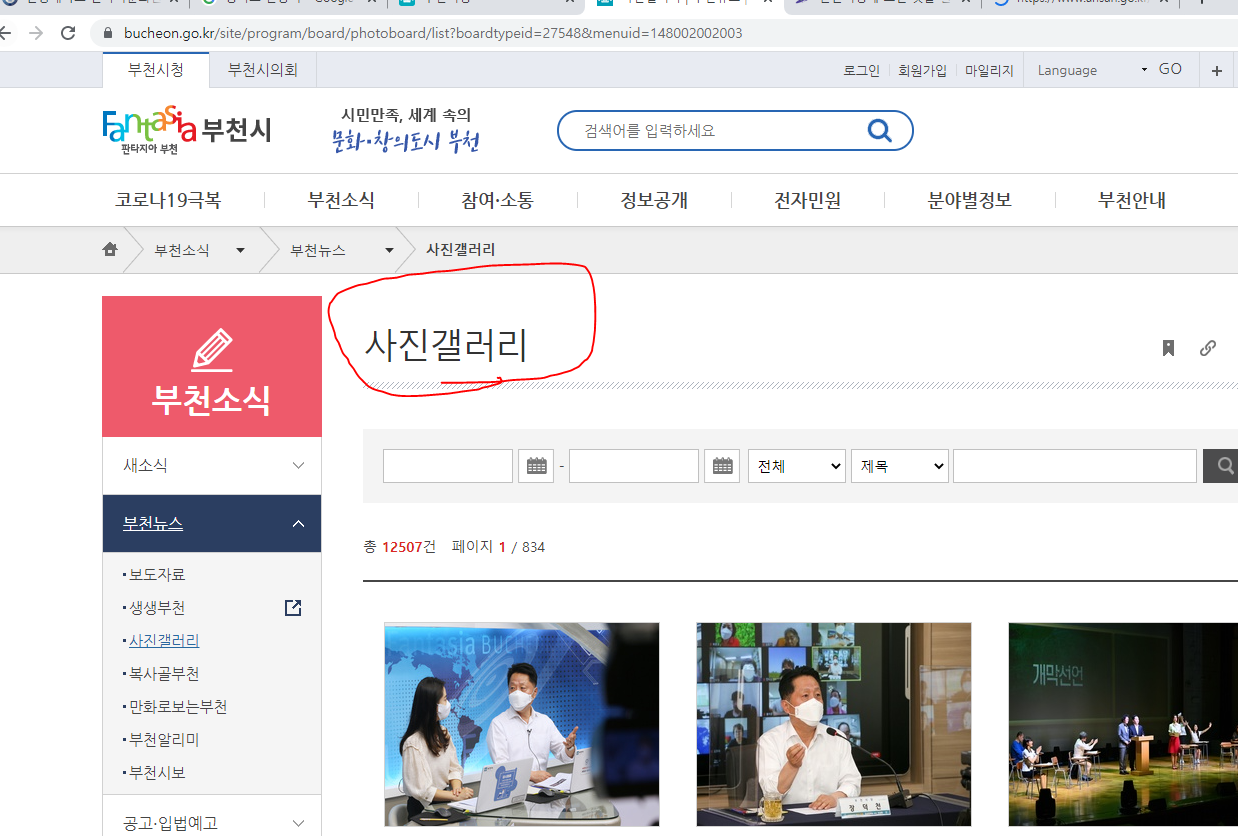Open 보도자료 in the sidebar
Screen dimensions: 1238x836
click(157, 574)
